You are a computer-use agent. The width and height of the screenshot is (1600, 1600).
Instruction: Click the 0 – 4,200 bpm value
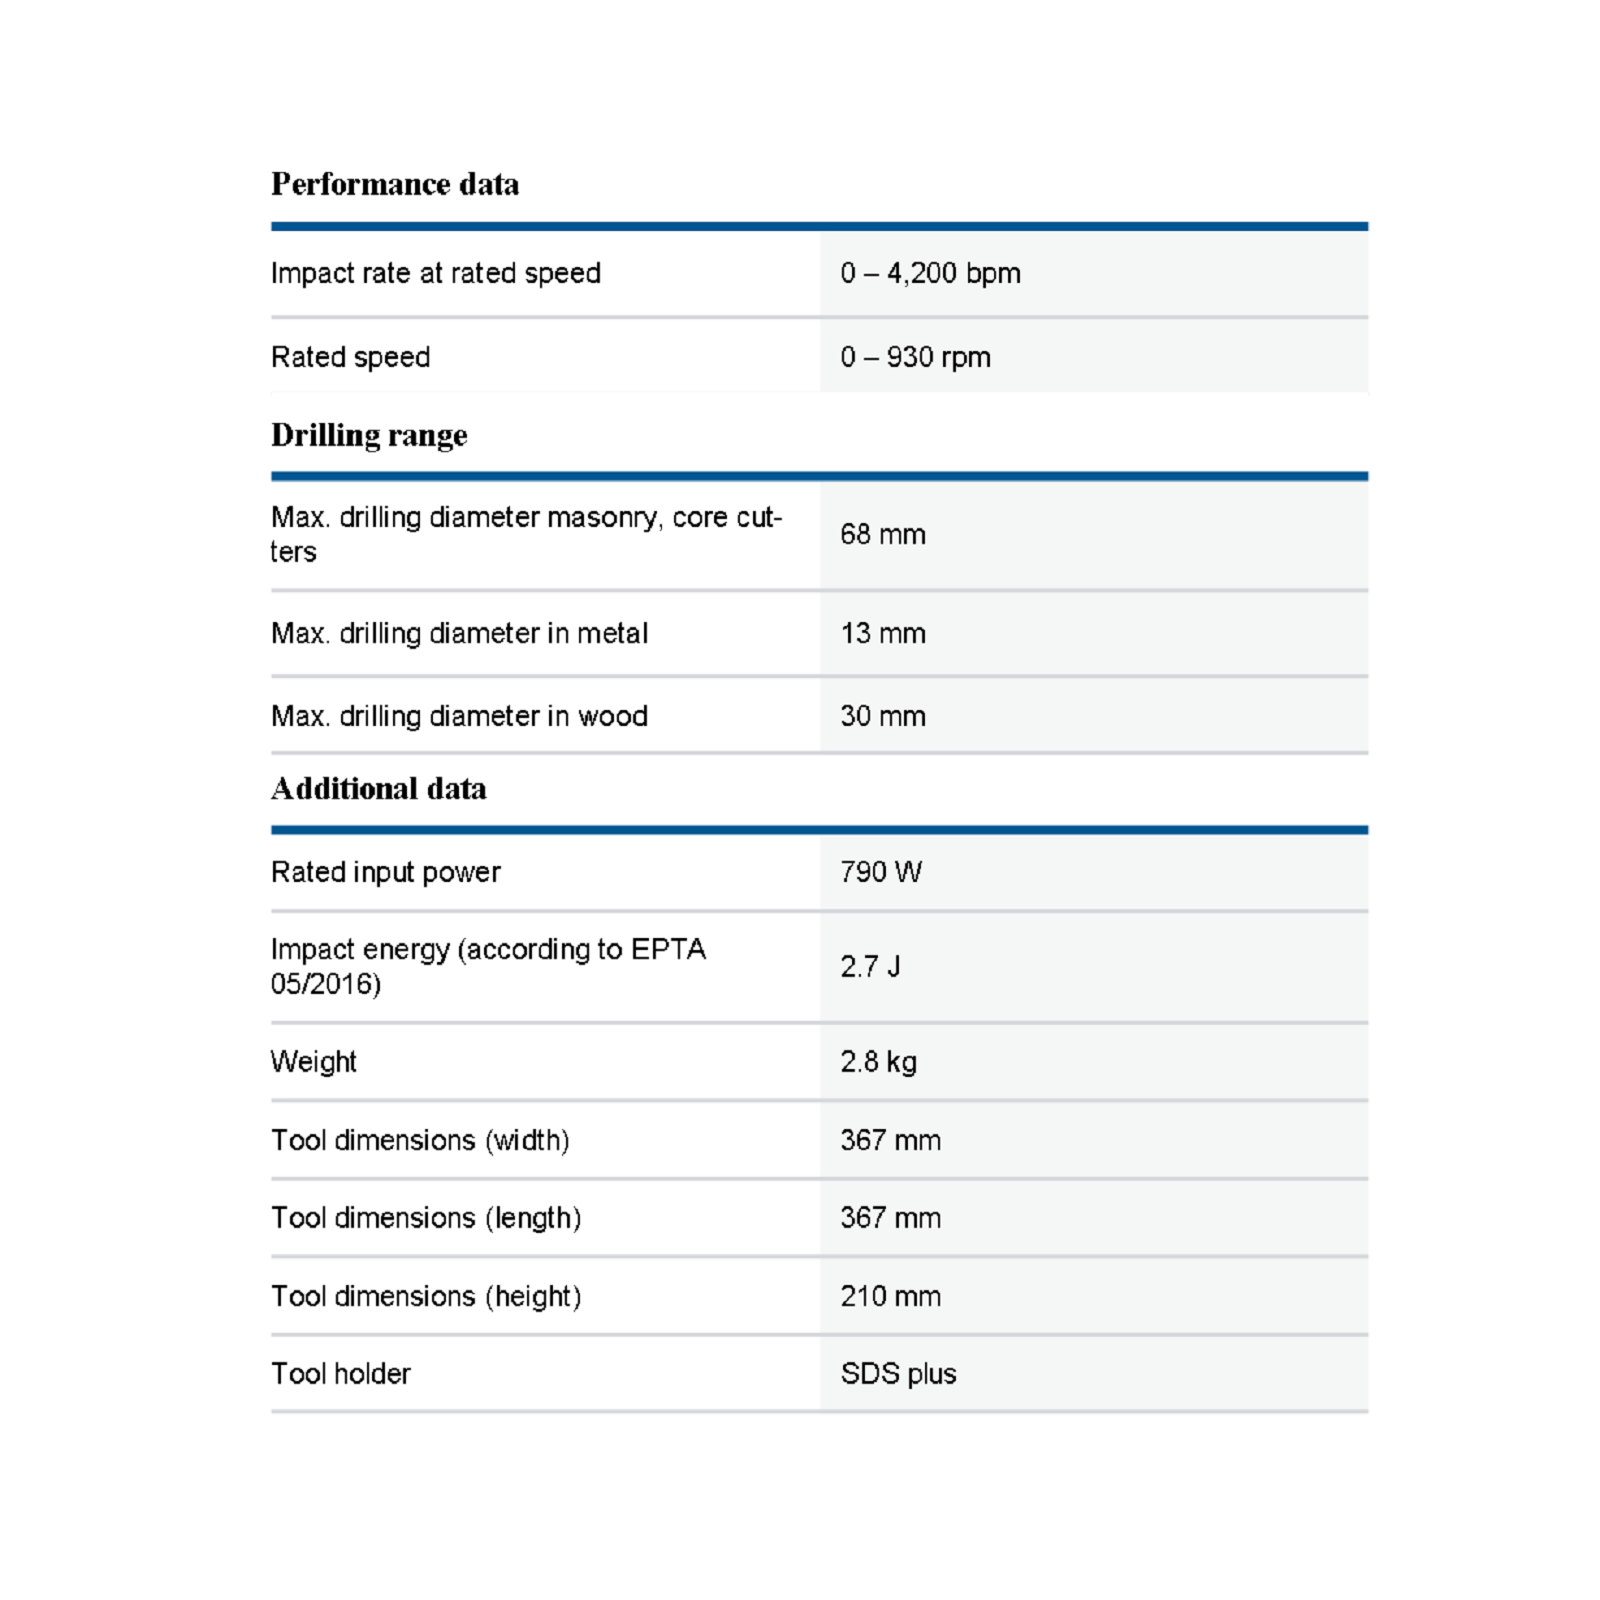[930, 273]
